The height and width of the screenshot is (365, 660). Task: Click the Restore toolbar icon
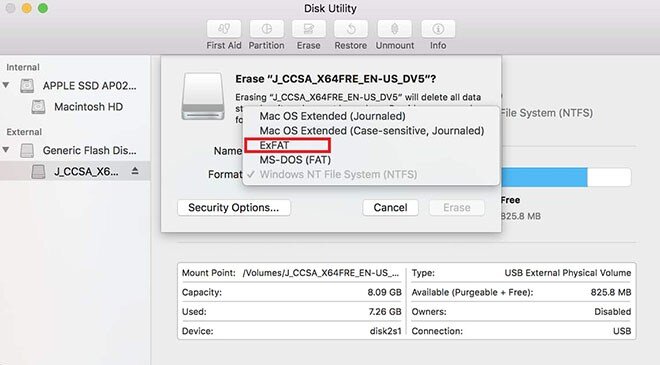pyautogui.click(x=351, y=29)
